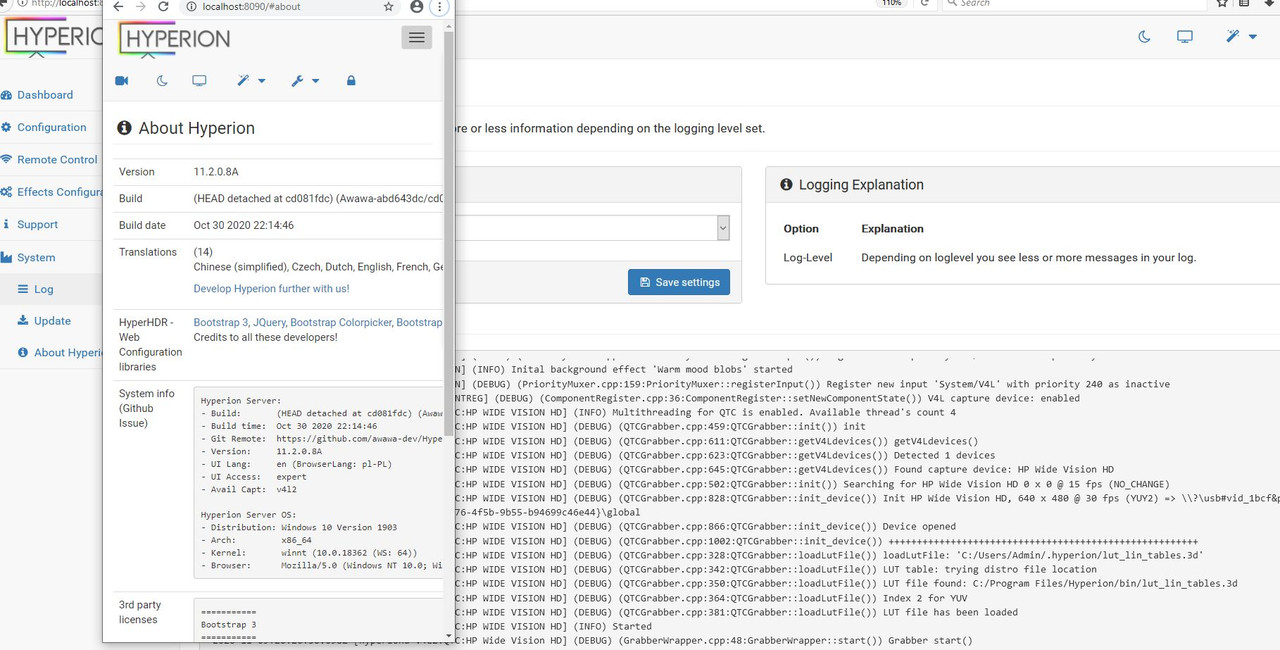The width and height of the screenshot is (1280, 650).
Task: Toggle the hamburger menu button in About window
Action: click(417, 38)
